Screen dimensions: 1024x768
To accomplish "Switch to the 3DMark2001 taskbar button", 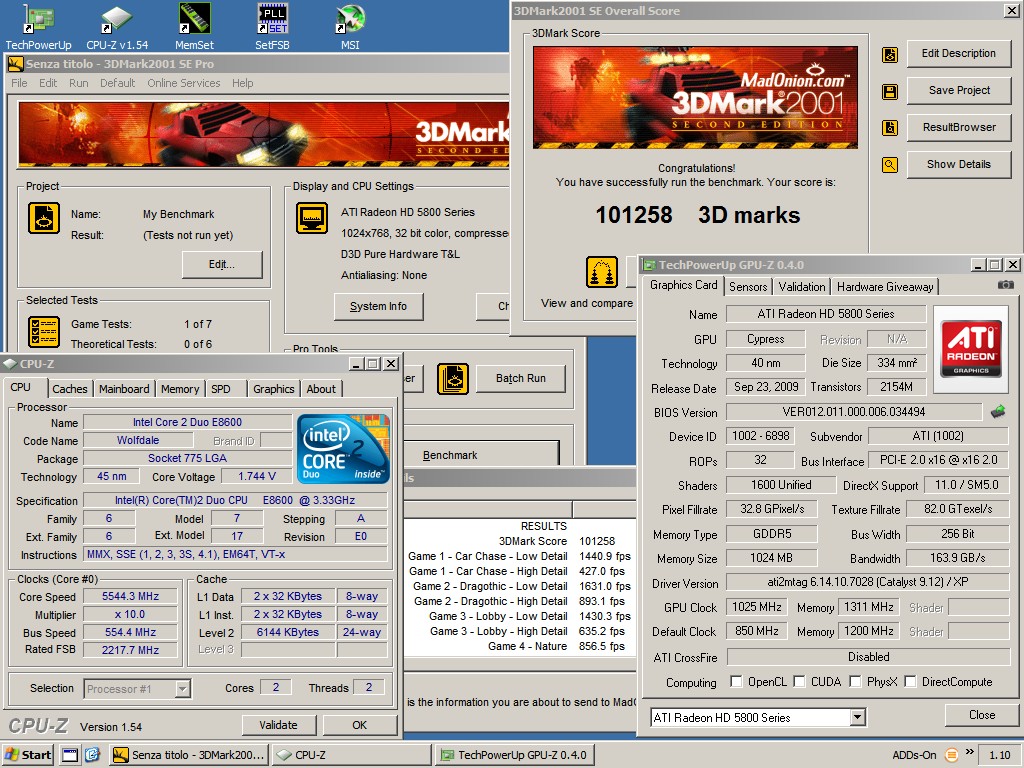I will pyautogui.click(x=189, y=755).
